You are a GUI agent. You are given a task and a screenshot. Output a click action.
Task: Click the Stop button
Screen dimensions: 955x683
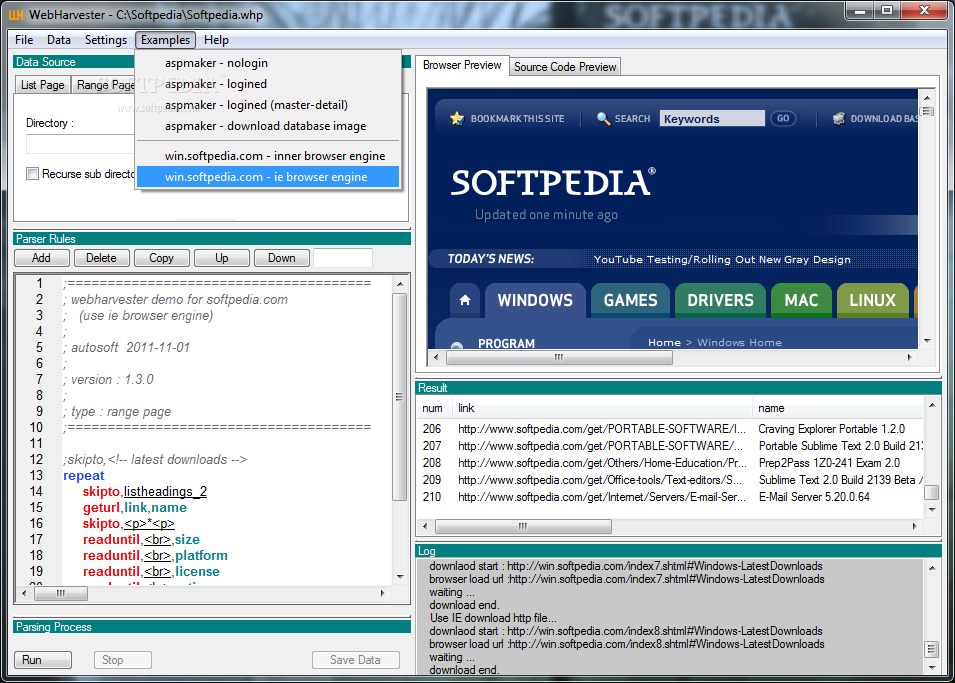(122, 660)
